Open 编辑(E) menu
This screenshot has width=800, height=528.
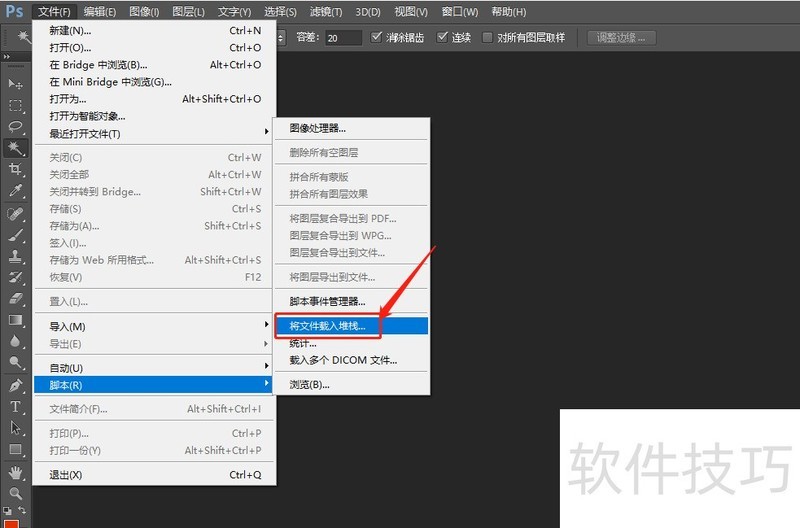click(99, 11)
